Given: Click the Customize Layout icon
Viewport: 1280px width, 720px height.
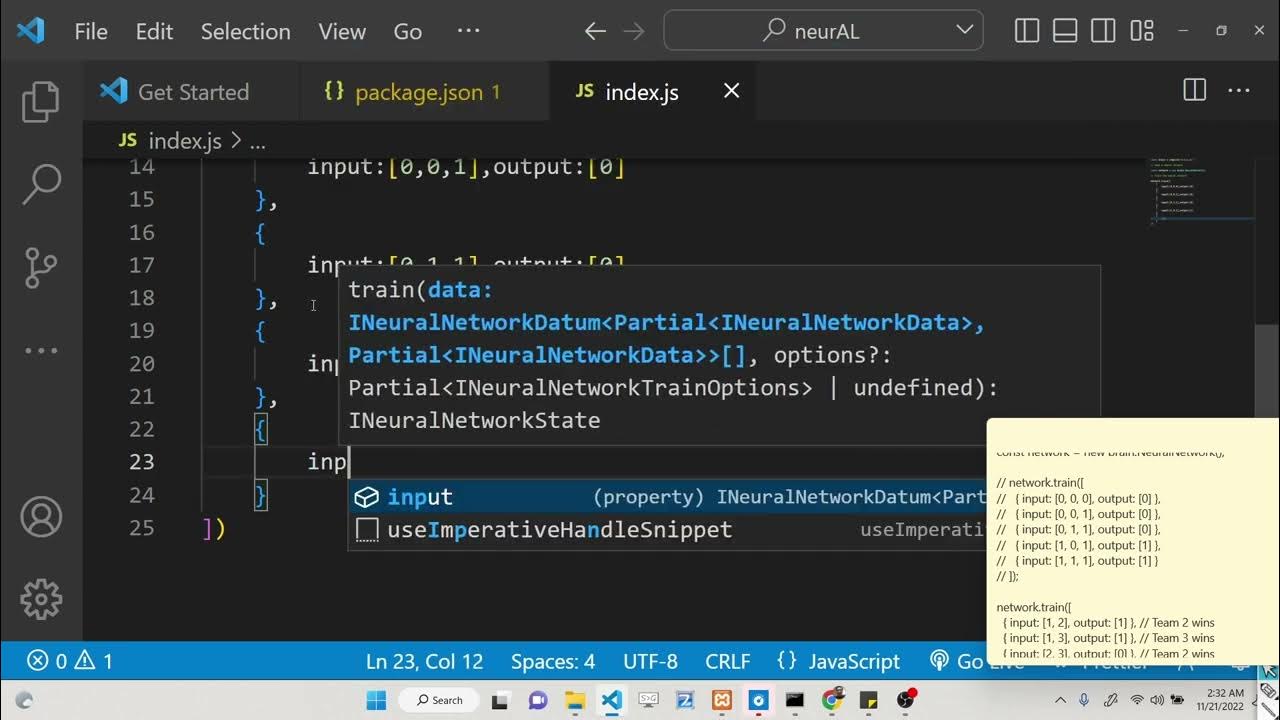Looking at the screenshot, I should 1142,31.
